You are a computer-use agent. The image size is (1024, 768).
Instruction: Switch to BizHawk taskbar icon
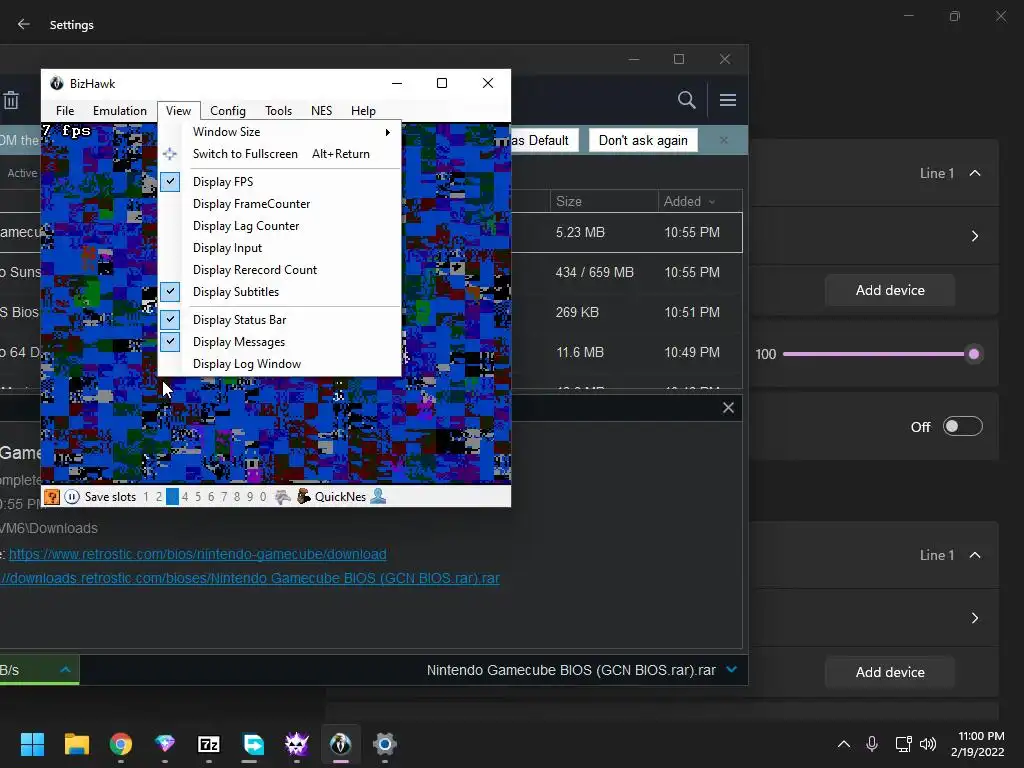[x=341, y=744]
